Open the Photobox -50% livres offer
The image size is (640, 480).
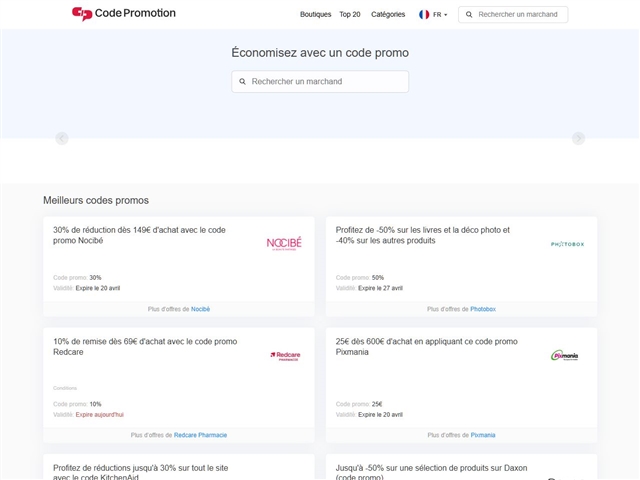tap(423, 235)
